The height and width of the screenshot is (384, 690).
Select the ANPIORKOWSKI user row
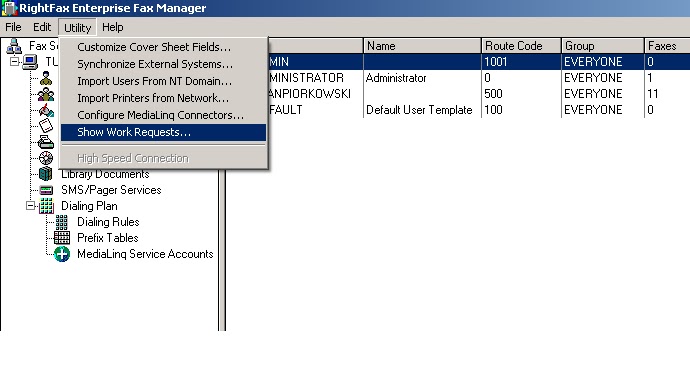click(x=479, y=94)
